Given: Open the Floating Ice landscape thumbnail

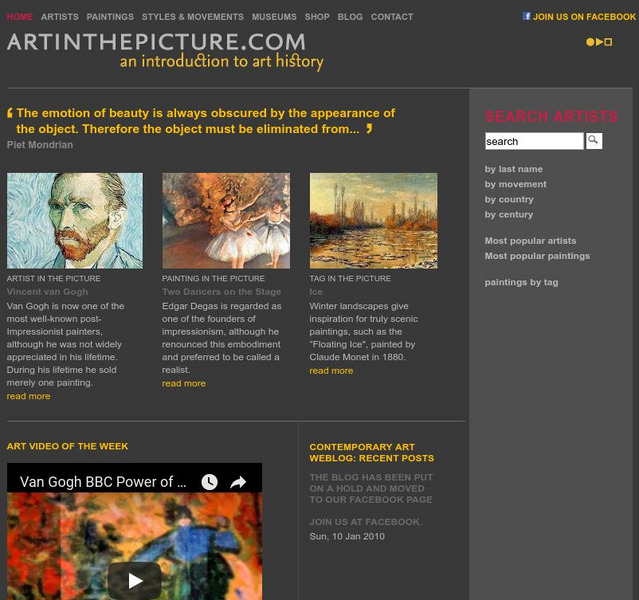Looking at the screenshot, I should (373, 221).
